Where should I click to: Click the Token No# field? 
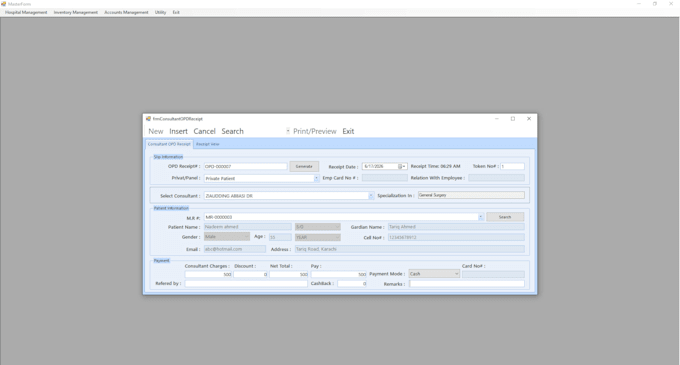coord(512,166)
